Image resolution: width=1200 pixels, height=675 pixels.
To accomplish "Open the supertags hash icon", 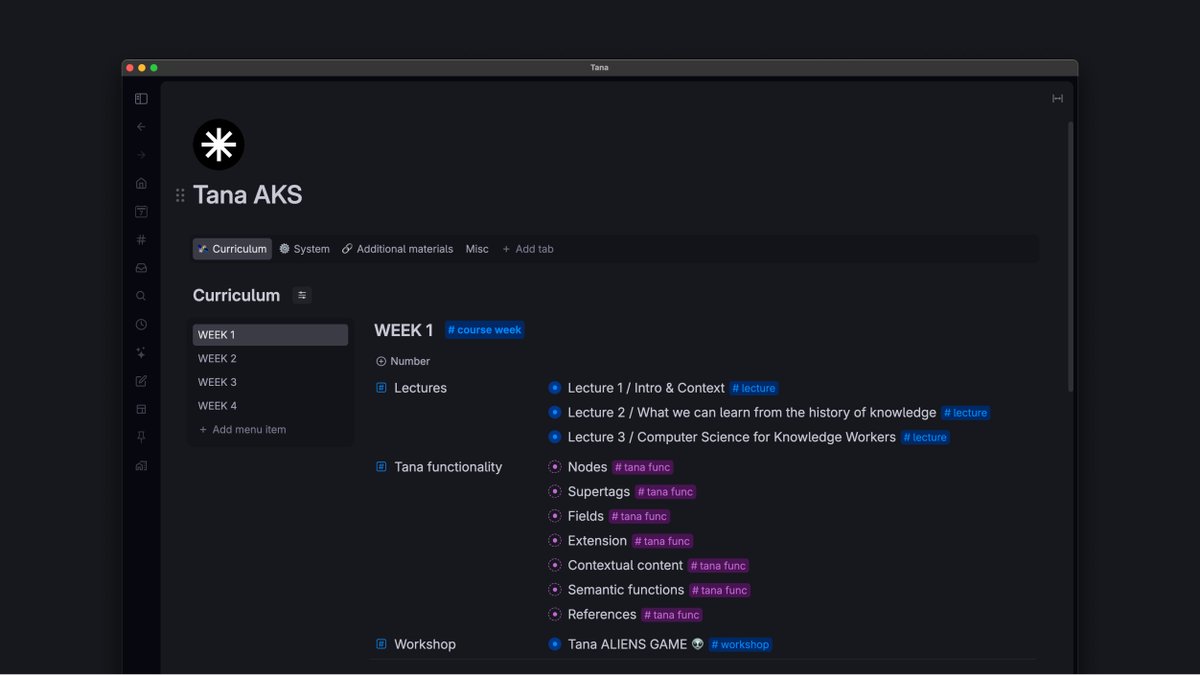I will coord(141,240).
